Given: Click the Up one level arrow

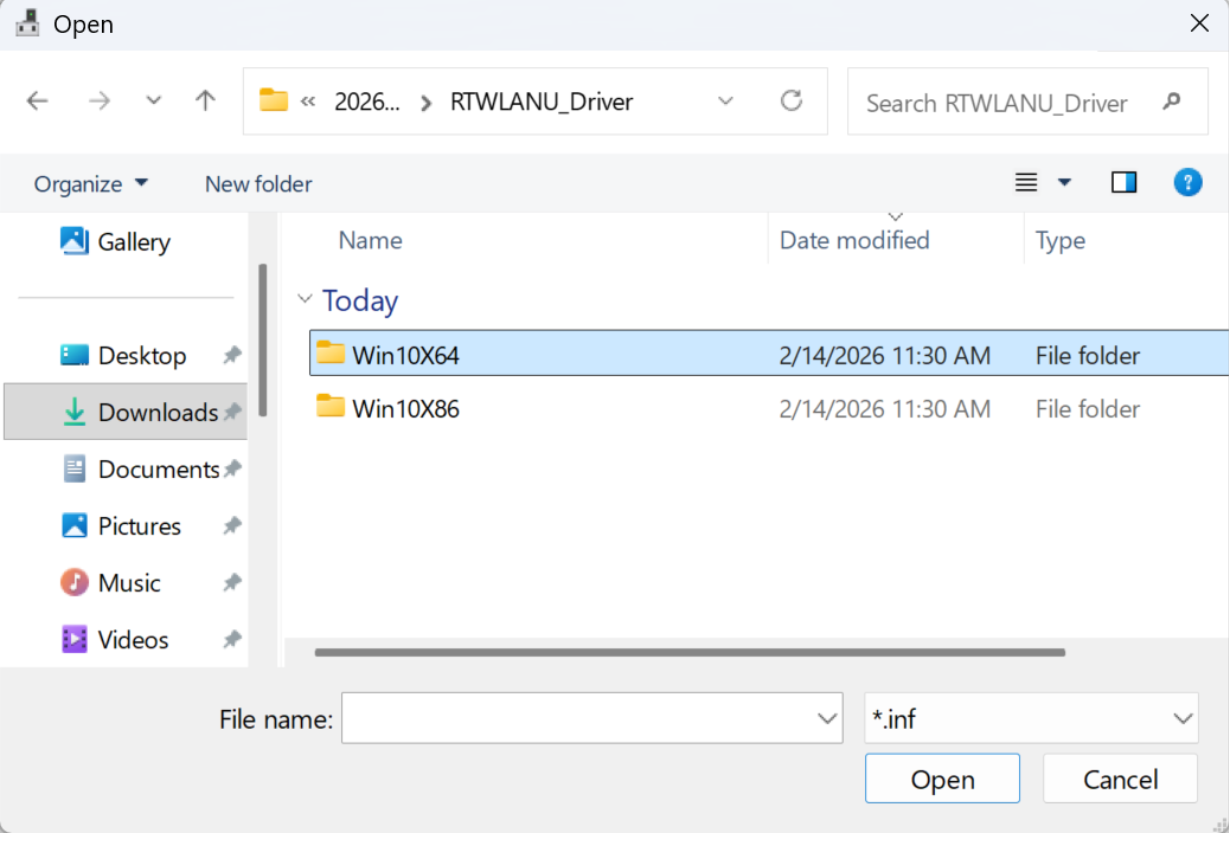Looking at the screenshot, I should (205, 101).
